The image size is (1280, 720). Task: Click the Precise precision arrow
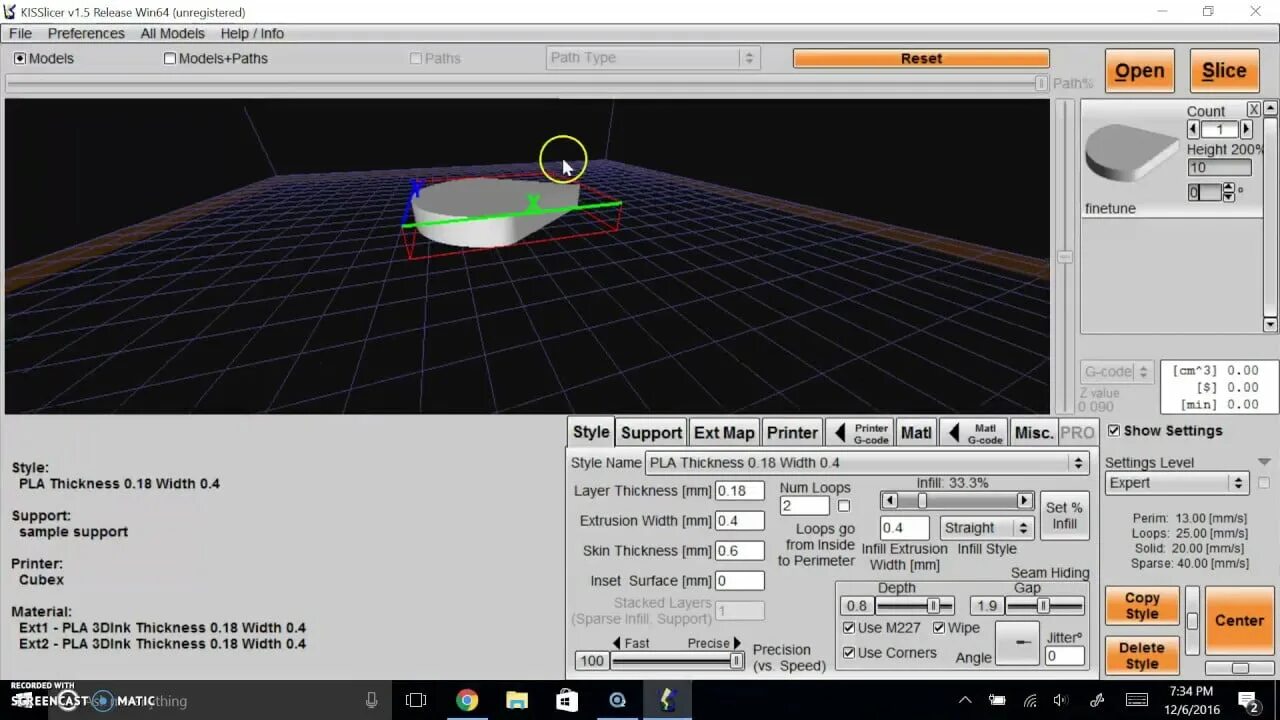pyautogui.click(x=737, y=643)
